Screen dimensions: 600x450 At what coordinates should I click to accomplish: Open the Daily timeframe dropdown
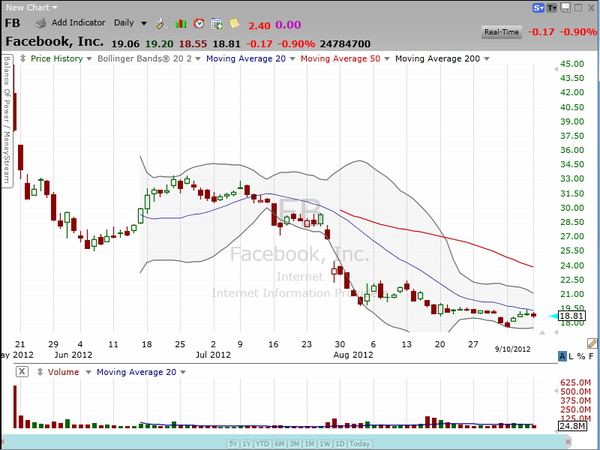pyautogui.click(x=130, y=23)
